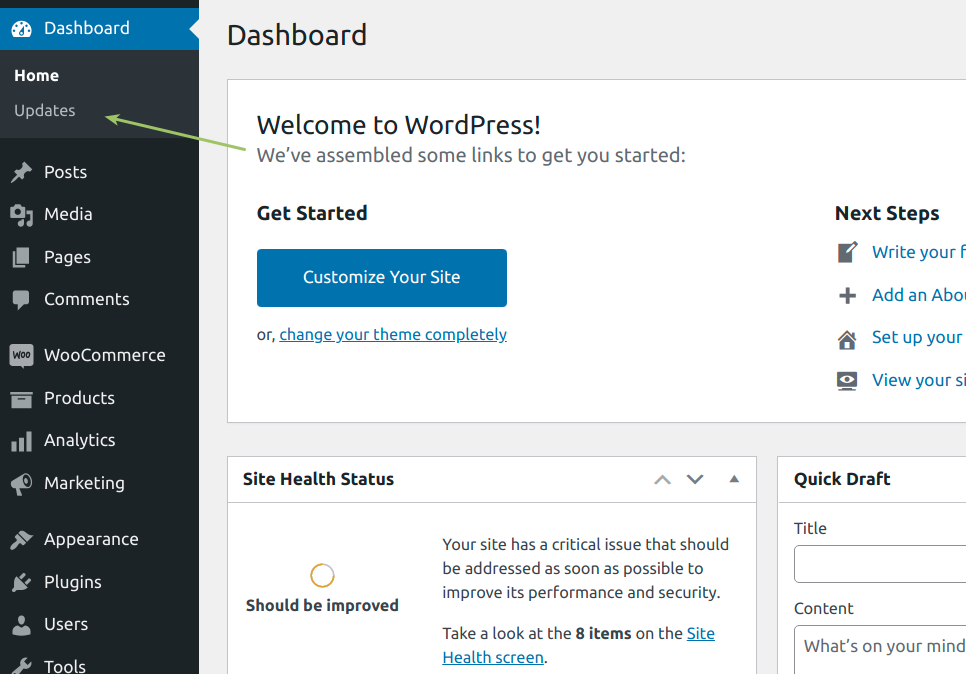The image size is (966, 674).
Task: Click the Marketing megaphone icon
Action: tap(22, 484)
